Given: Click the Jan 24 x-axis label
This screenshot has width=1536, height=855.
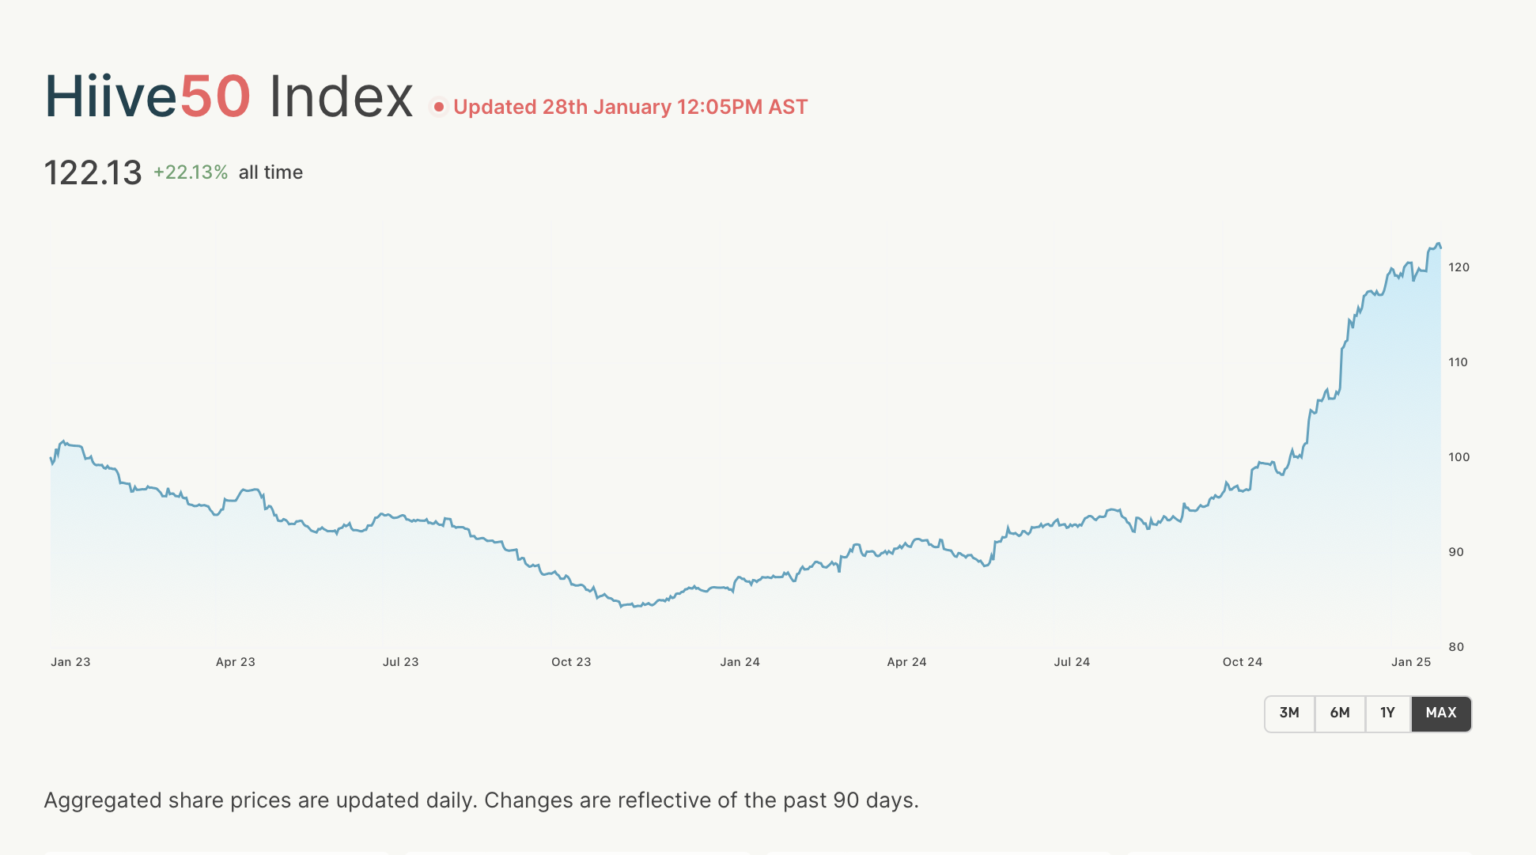Looking at the screenshot, I should [x=740, y=662].
